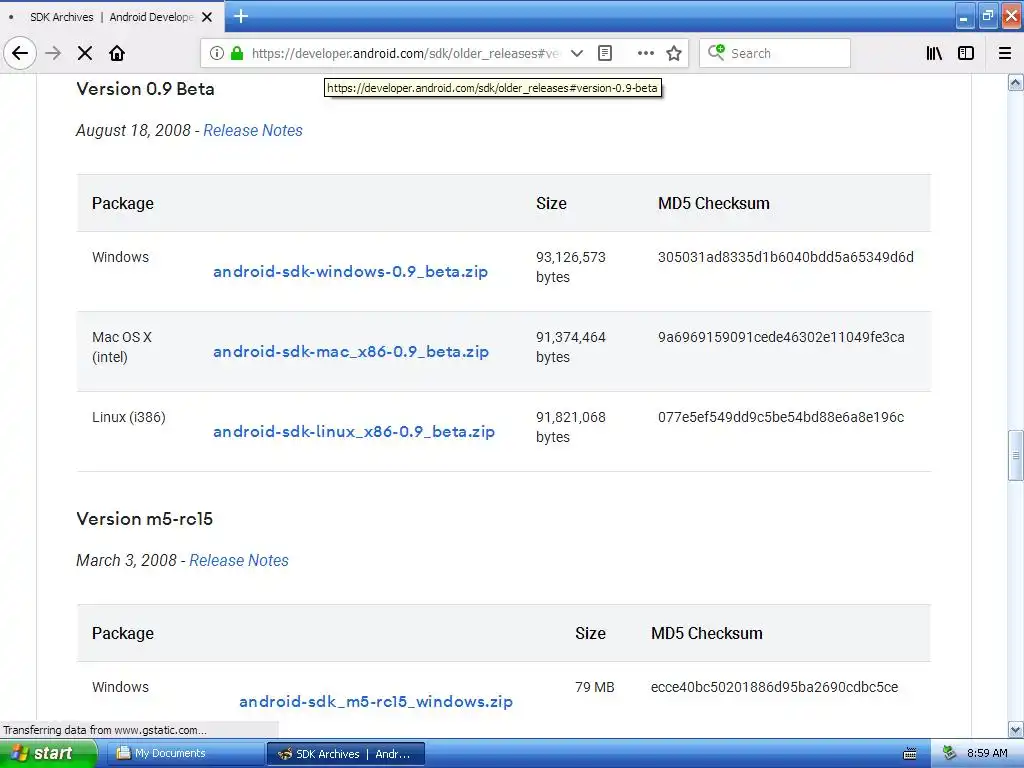
Task: Click the Linux (i386) package label
Action: [x=129, y=417]
